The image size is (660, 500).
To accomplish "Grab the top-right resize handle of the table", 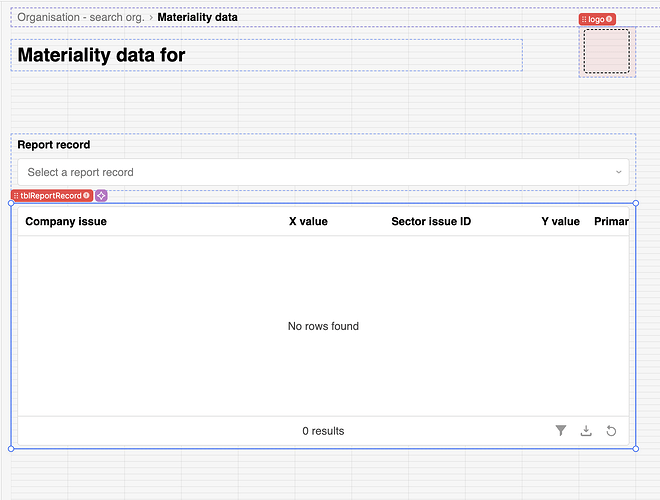I will [636, 203].
